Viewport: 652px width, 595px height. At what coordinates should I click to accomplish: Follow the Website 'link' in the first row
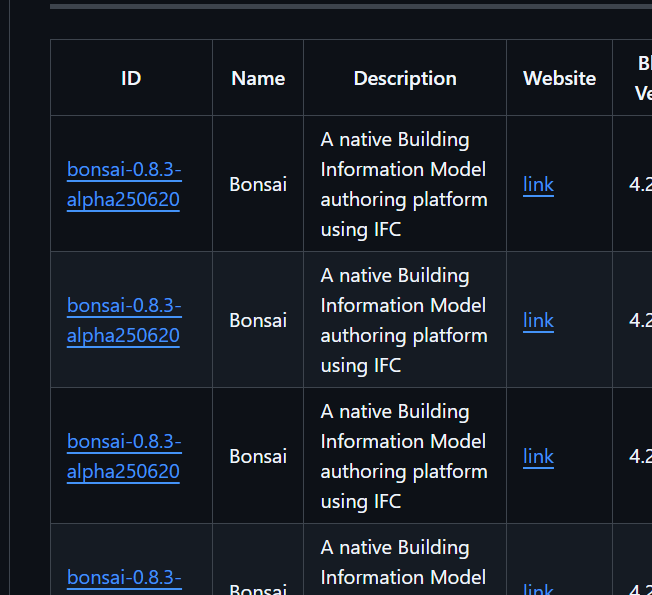(x=538, y=184)
